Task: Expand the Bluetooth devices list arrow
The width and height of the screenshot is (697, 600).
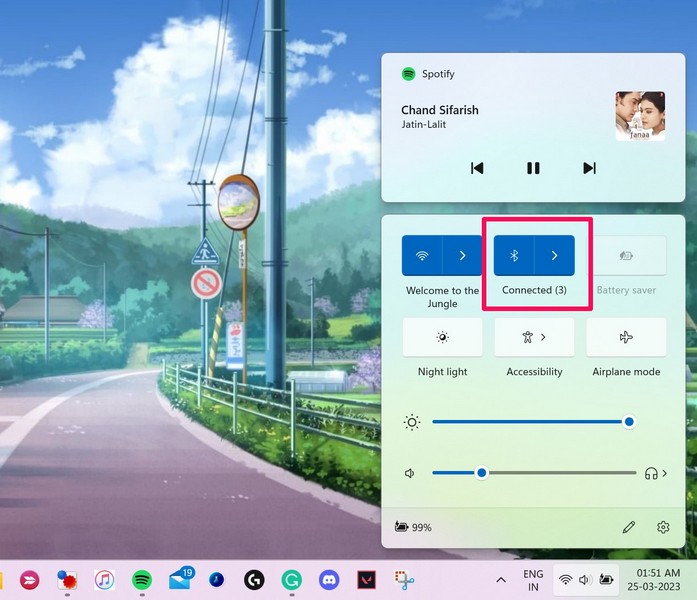Action: click(554, 256)
